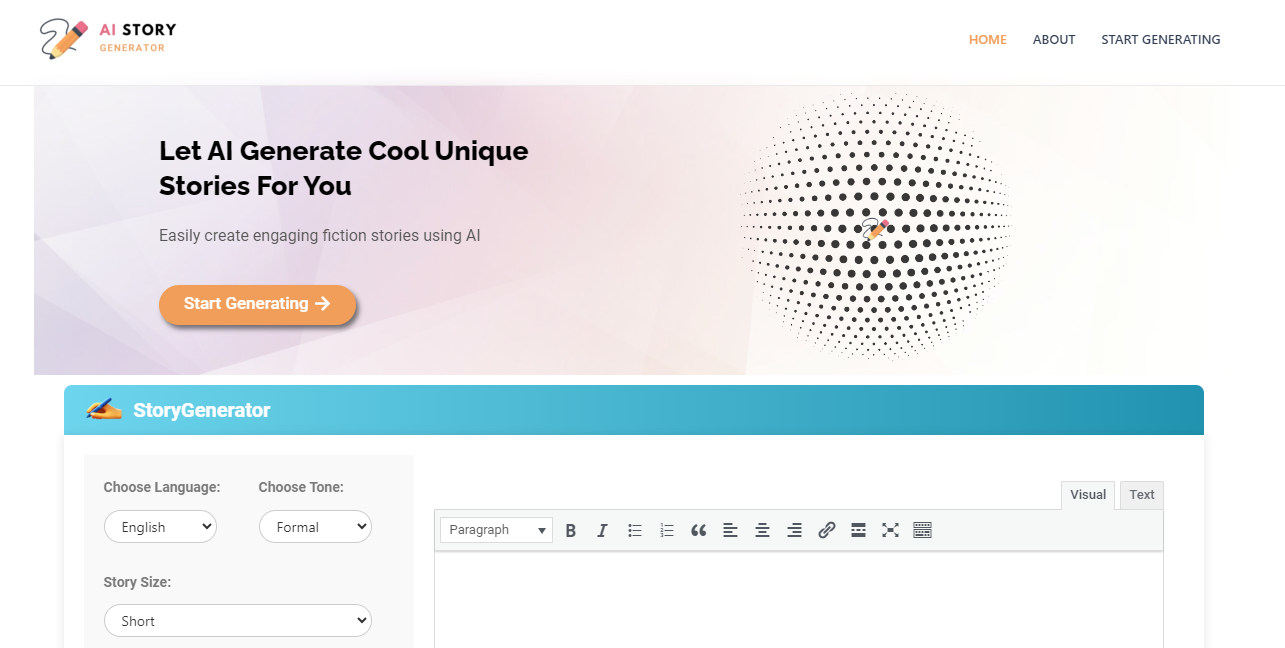Expand the Story Size dropdown

click(237, 621)
